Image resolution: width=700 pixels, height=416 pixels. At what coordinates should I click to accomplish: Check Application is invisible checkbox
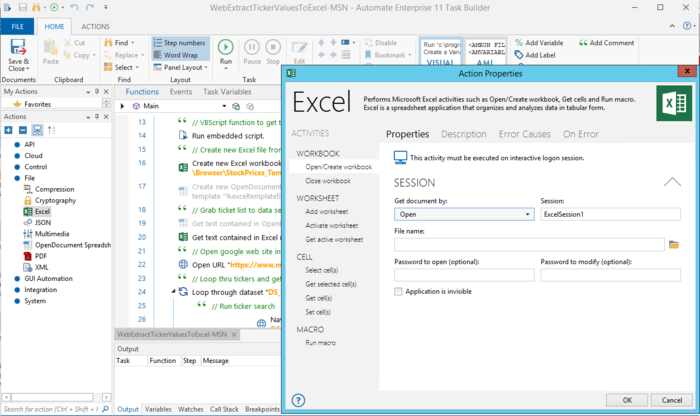pos(398,291)
